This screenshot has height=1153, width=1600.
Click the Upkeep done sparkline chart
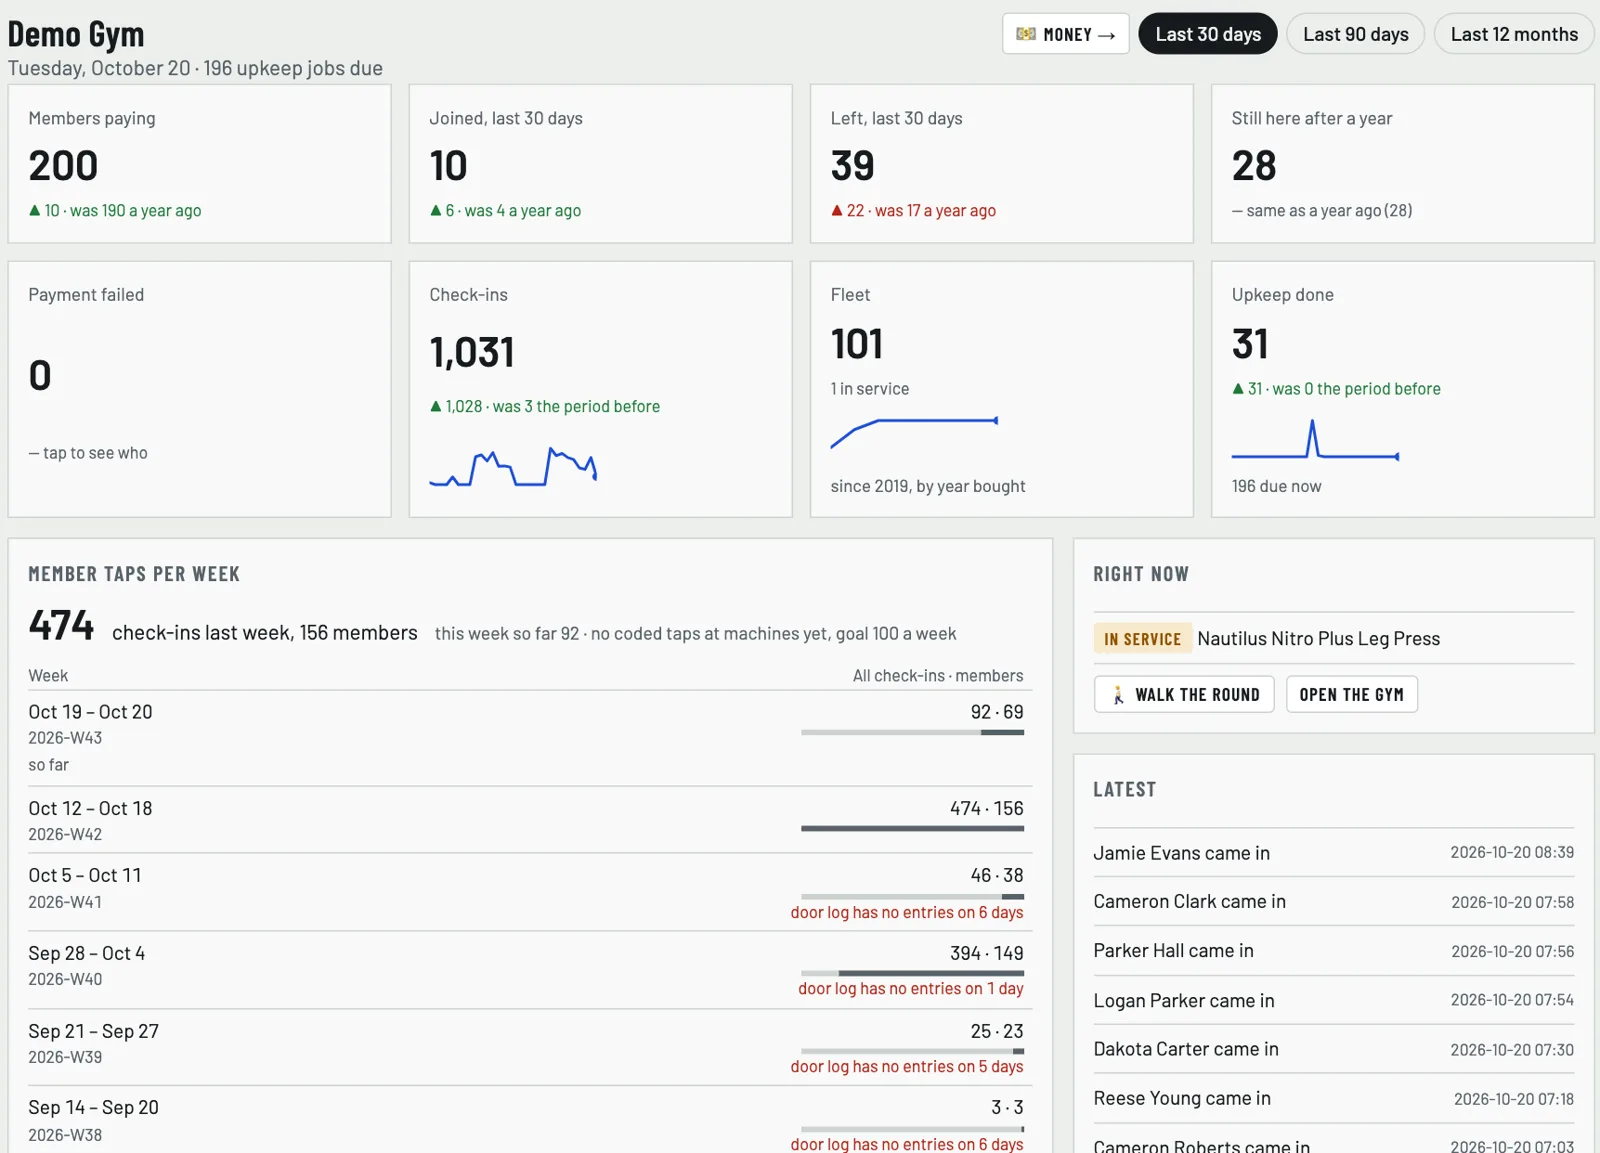[1315, 440]
